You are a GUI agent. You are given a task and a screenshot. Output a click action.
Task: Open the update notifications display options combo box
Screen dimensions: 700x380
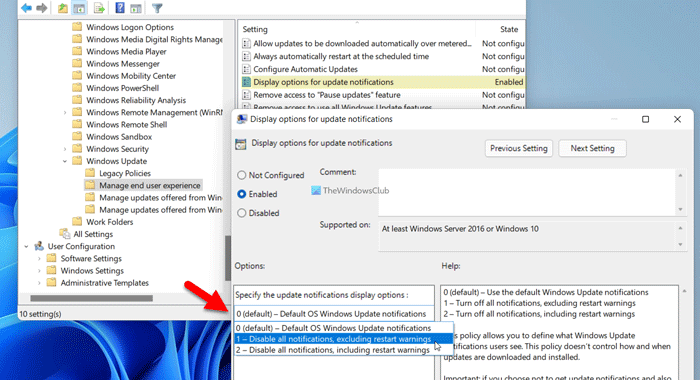click(x=333, y=314)
